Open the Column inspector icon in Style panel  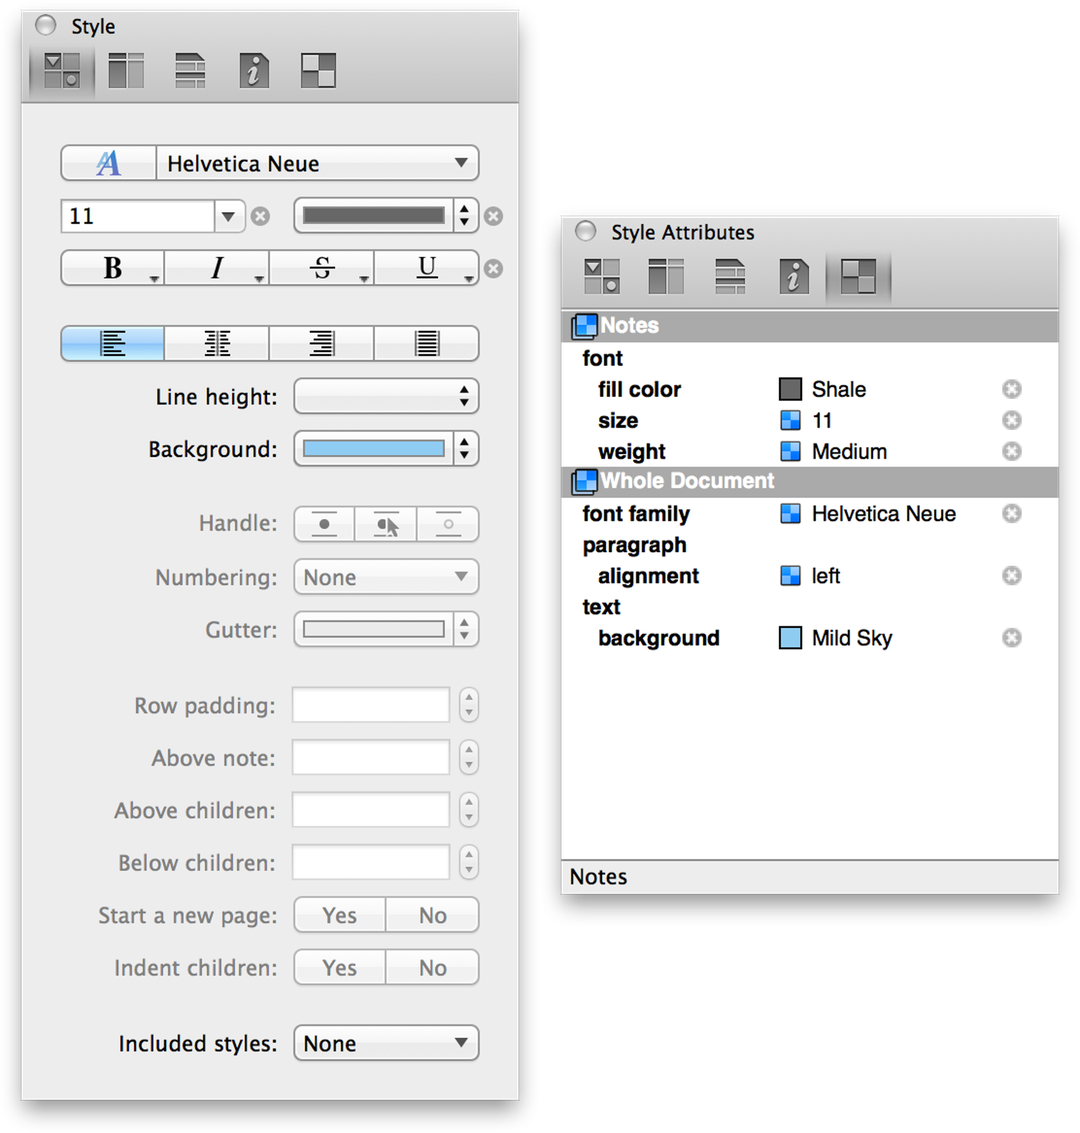126,71
